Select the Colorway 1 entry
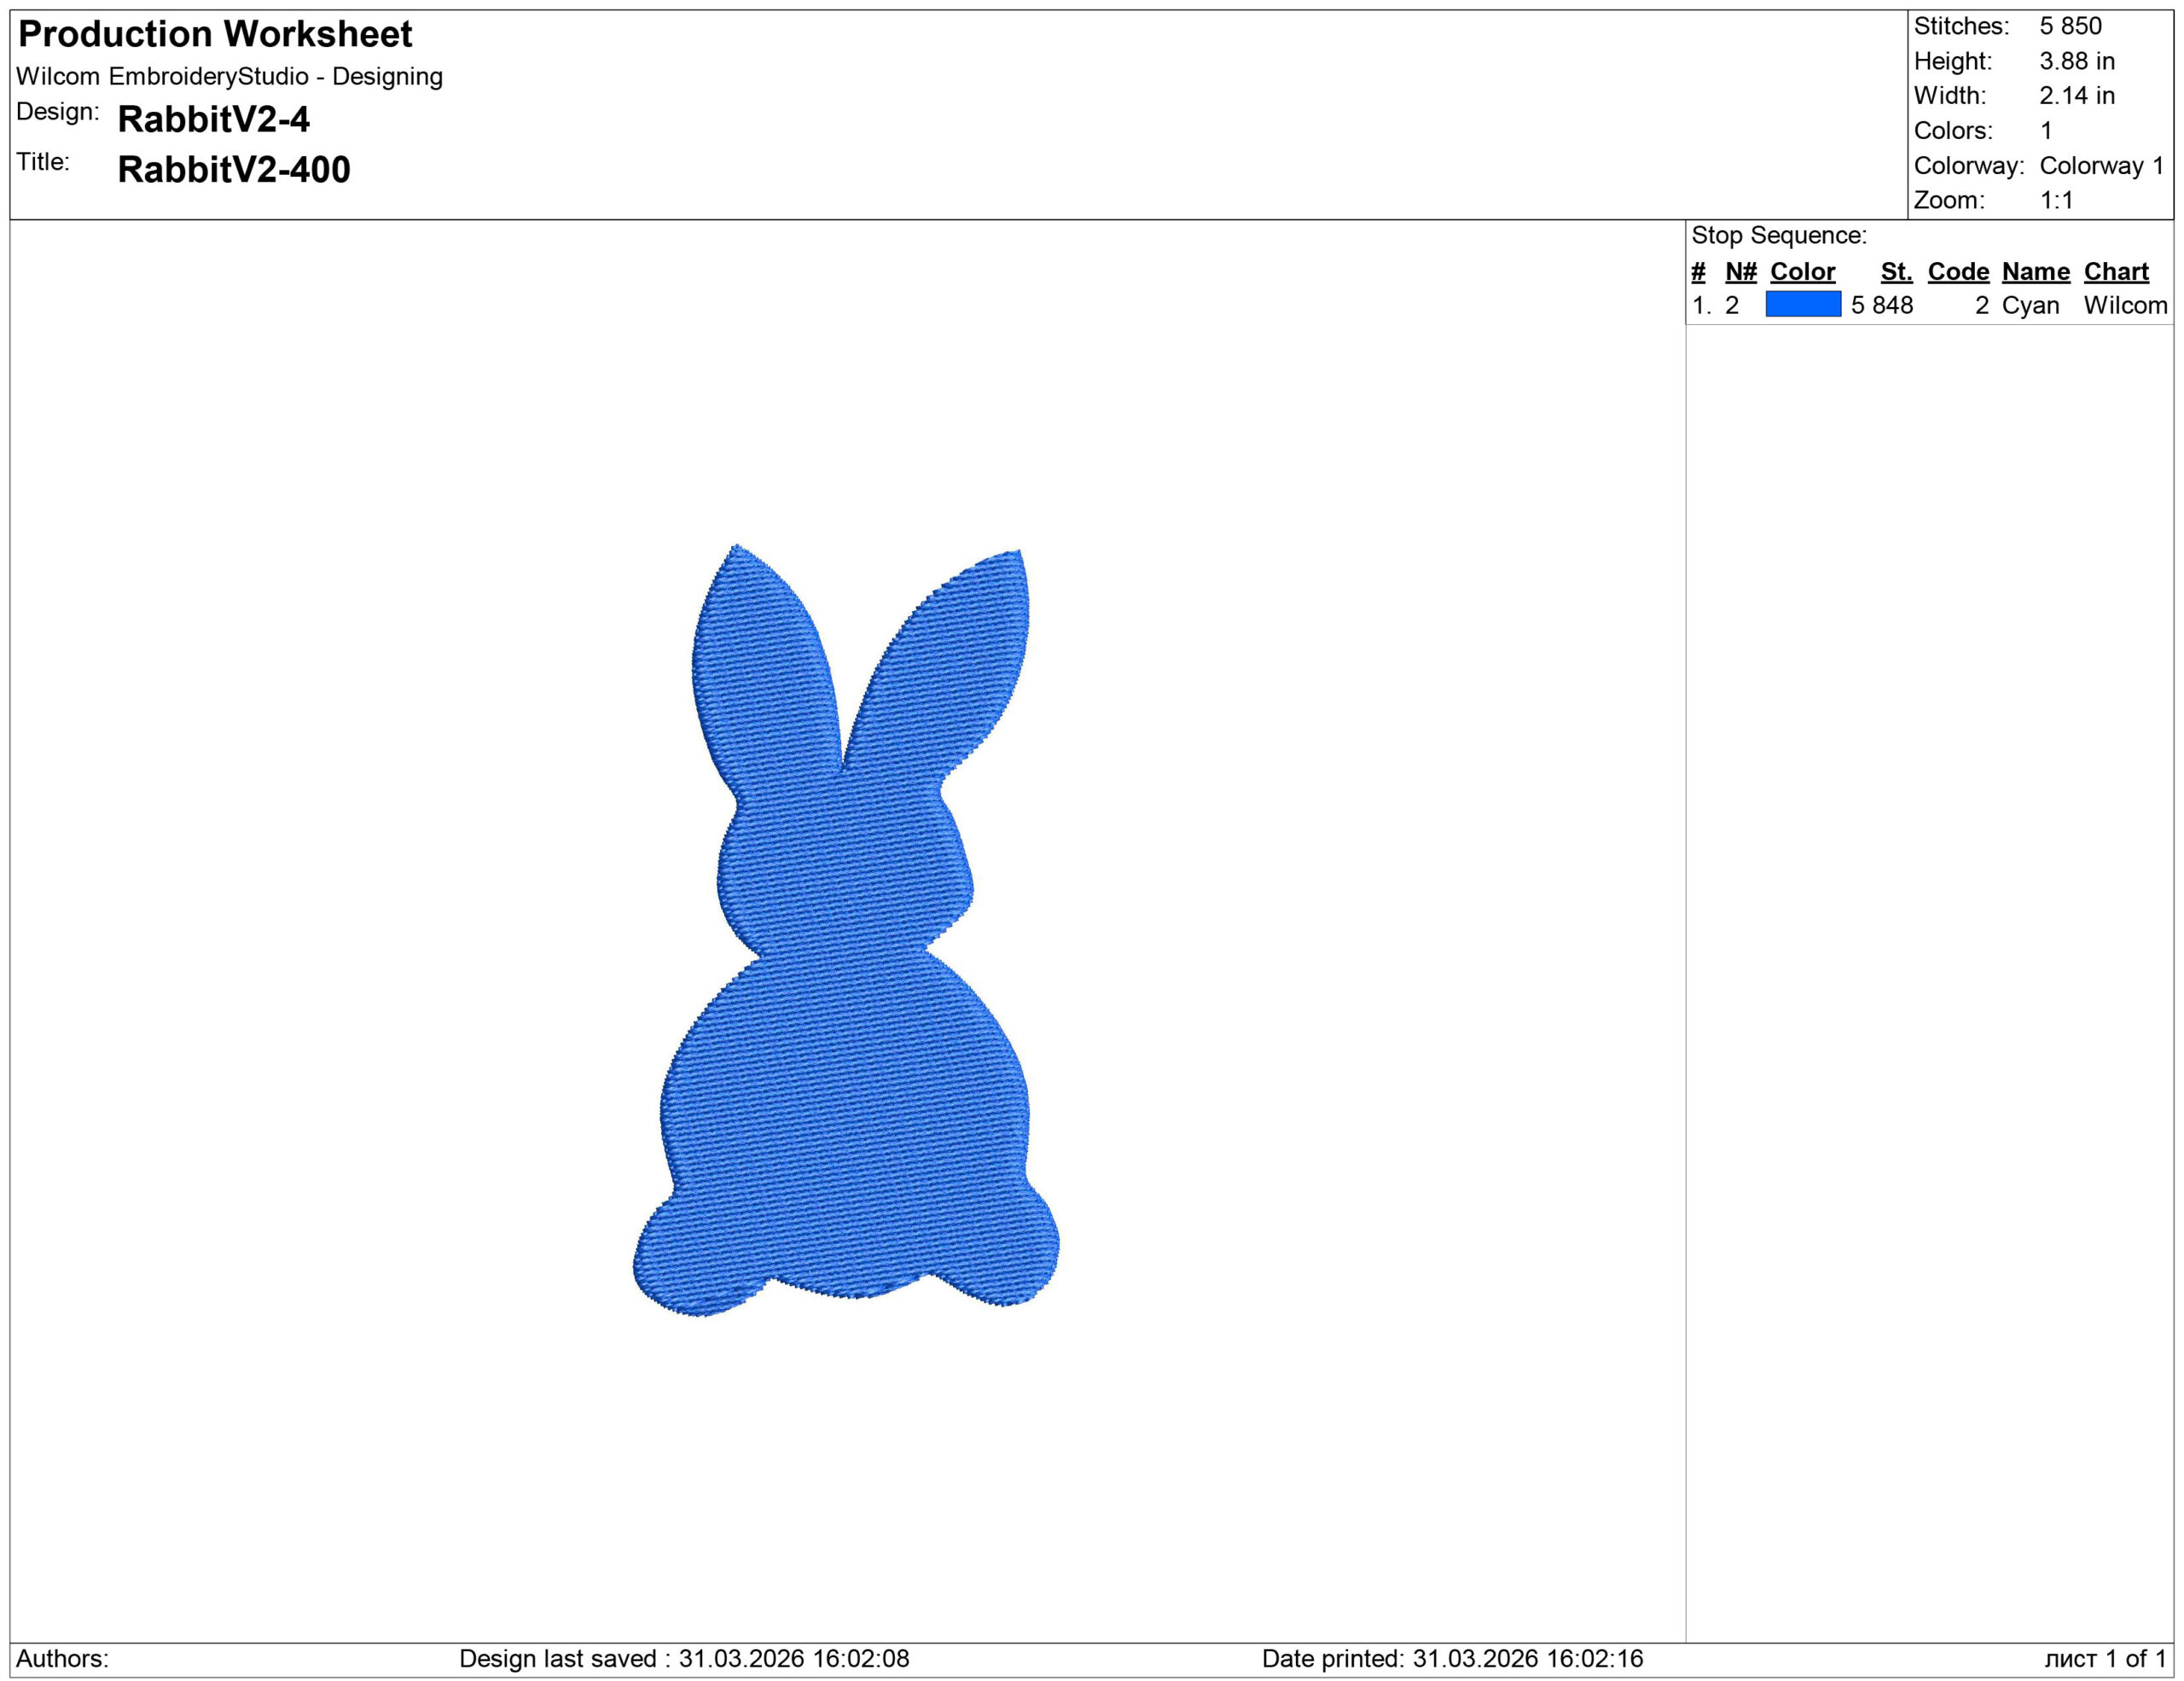 coord(2103,164)
